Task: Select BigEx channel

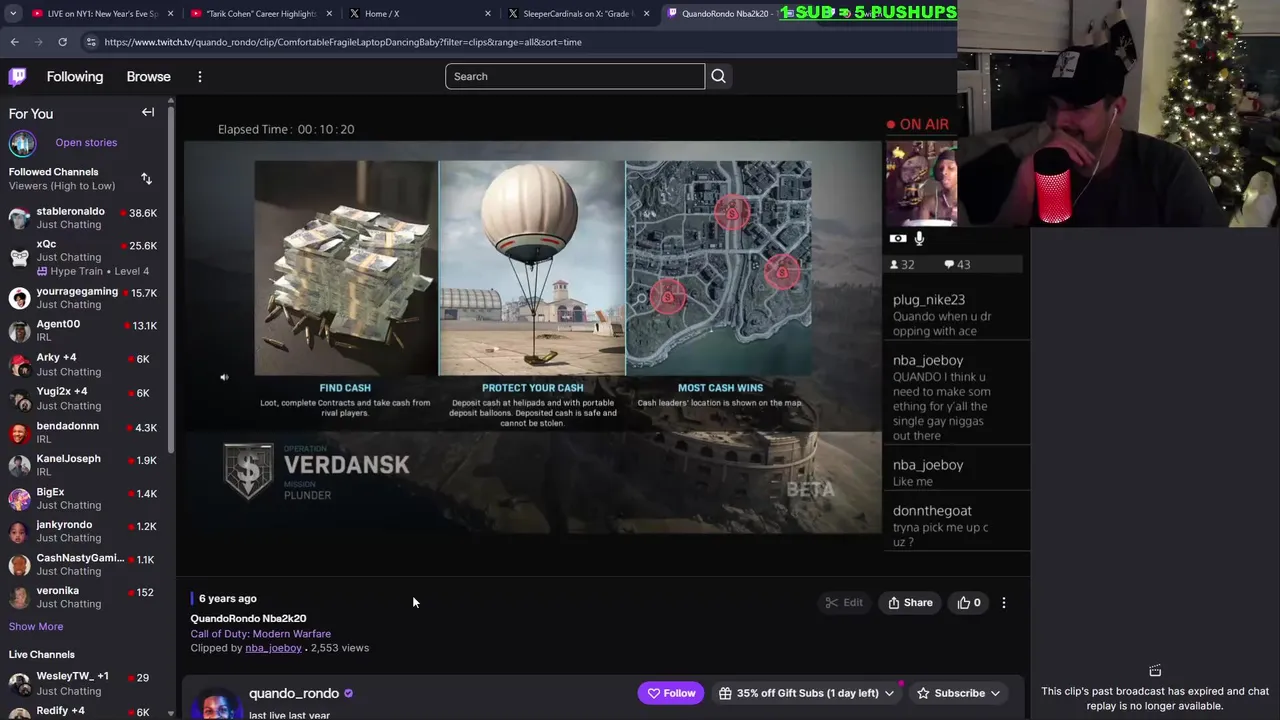Action: click(87, 498)
